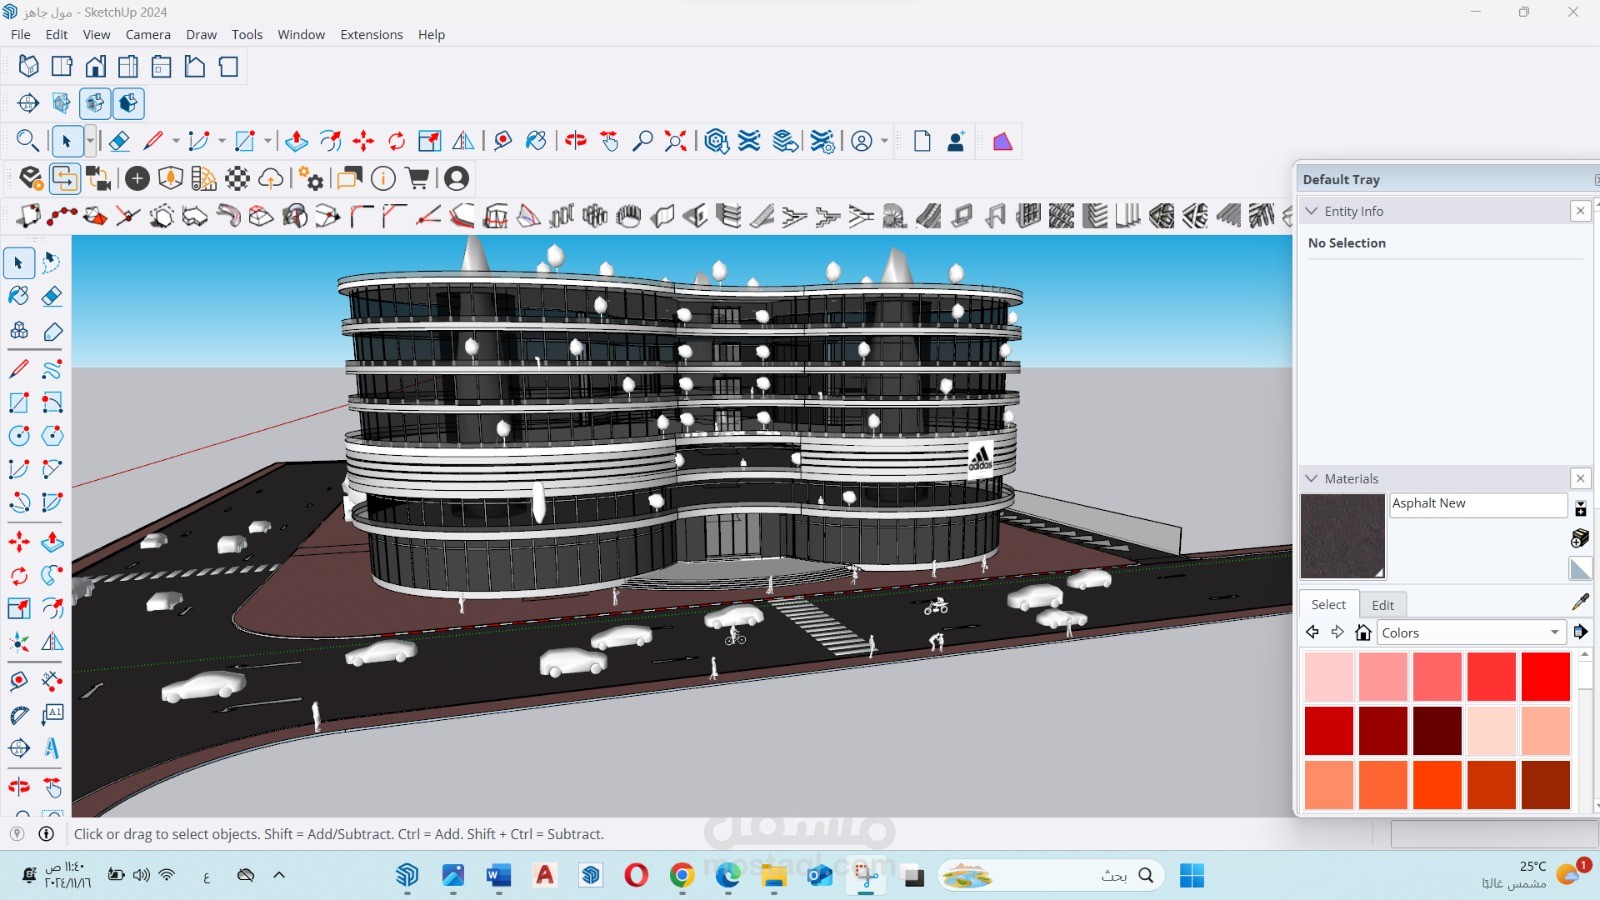1600x900 pixels.
Task: Open the 3D Warehouse icon
Action: pyautogui.click(x=716, y=141)
